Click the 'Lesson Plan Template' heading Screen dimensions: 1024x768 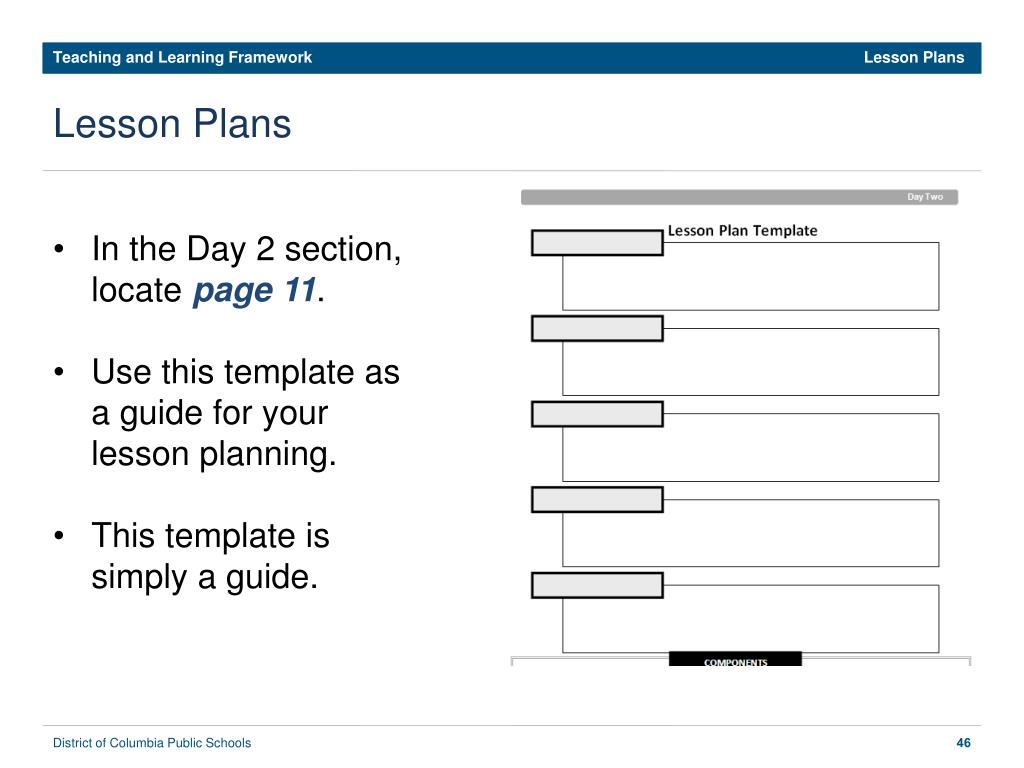[743, 231]
